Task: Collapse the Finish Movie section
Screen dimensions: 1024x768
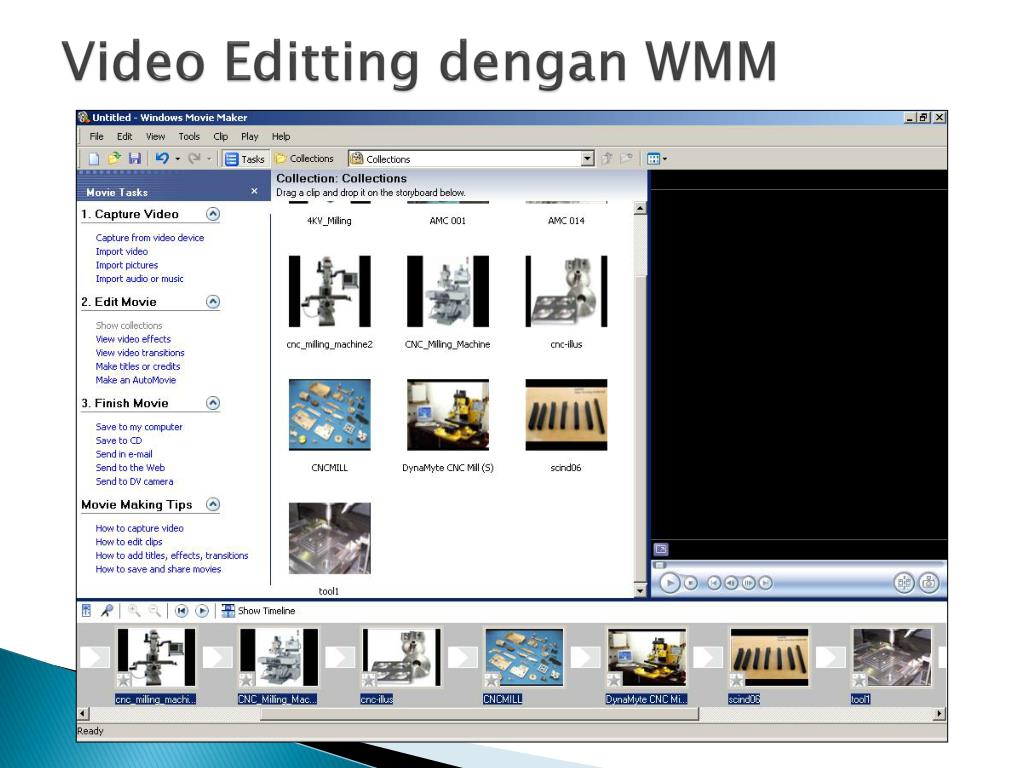Action: [x=213, y=403]
